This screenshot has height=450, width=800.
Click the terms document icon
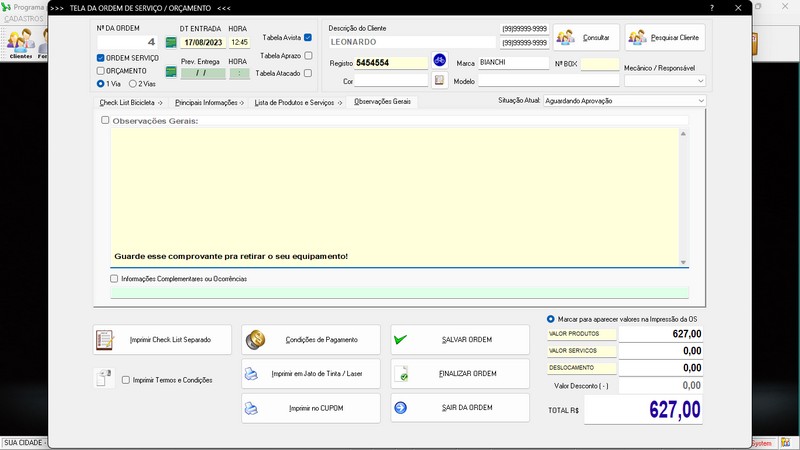104,378
